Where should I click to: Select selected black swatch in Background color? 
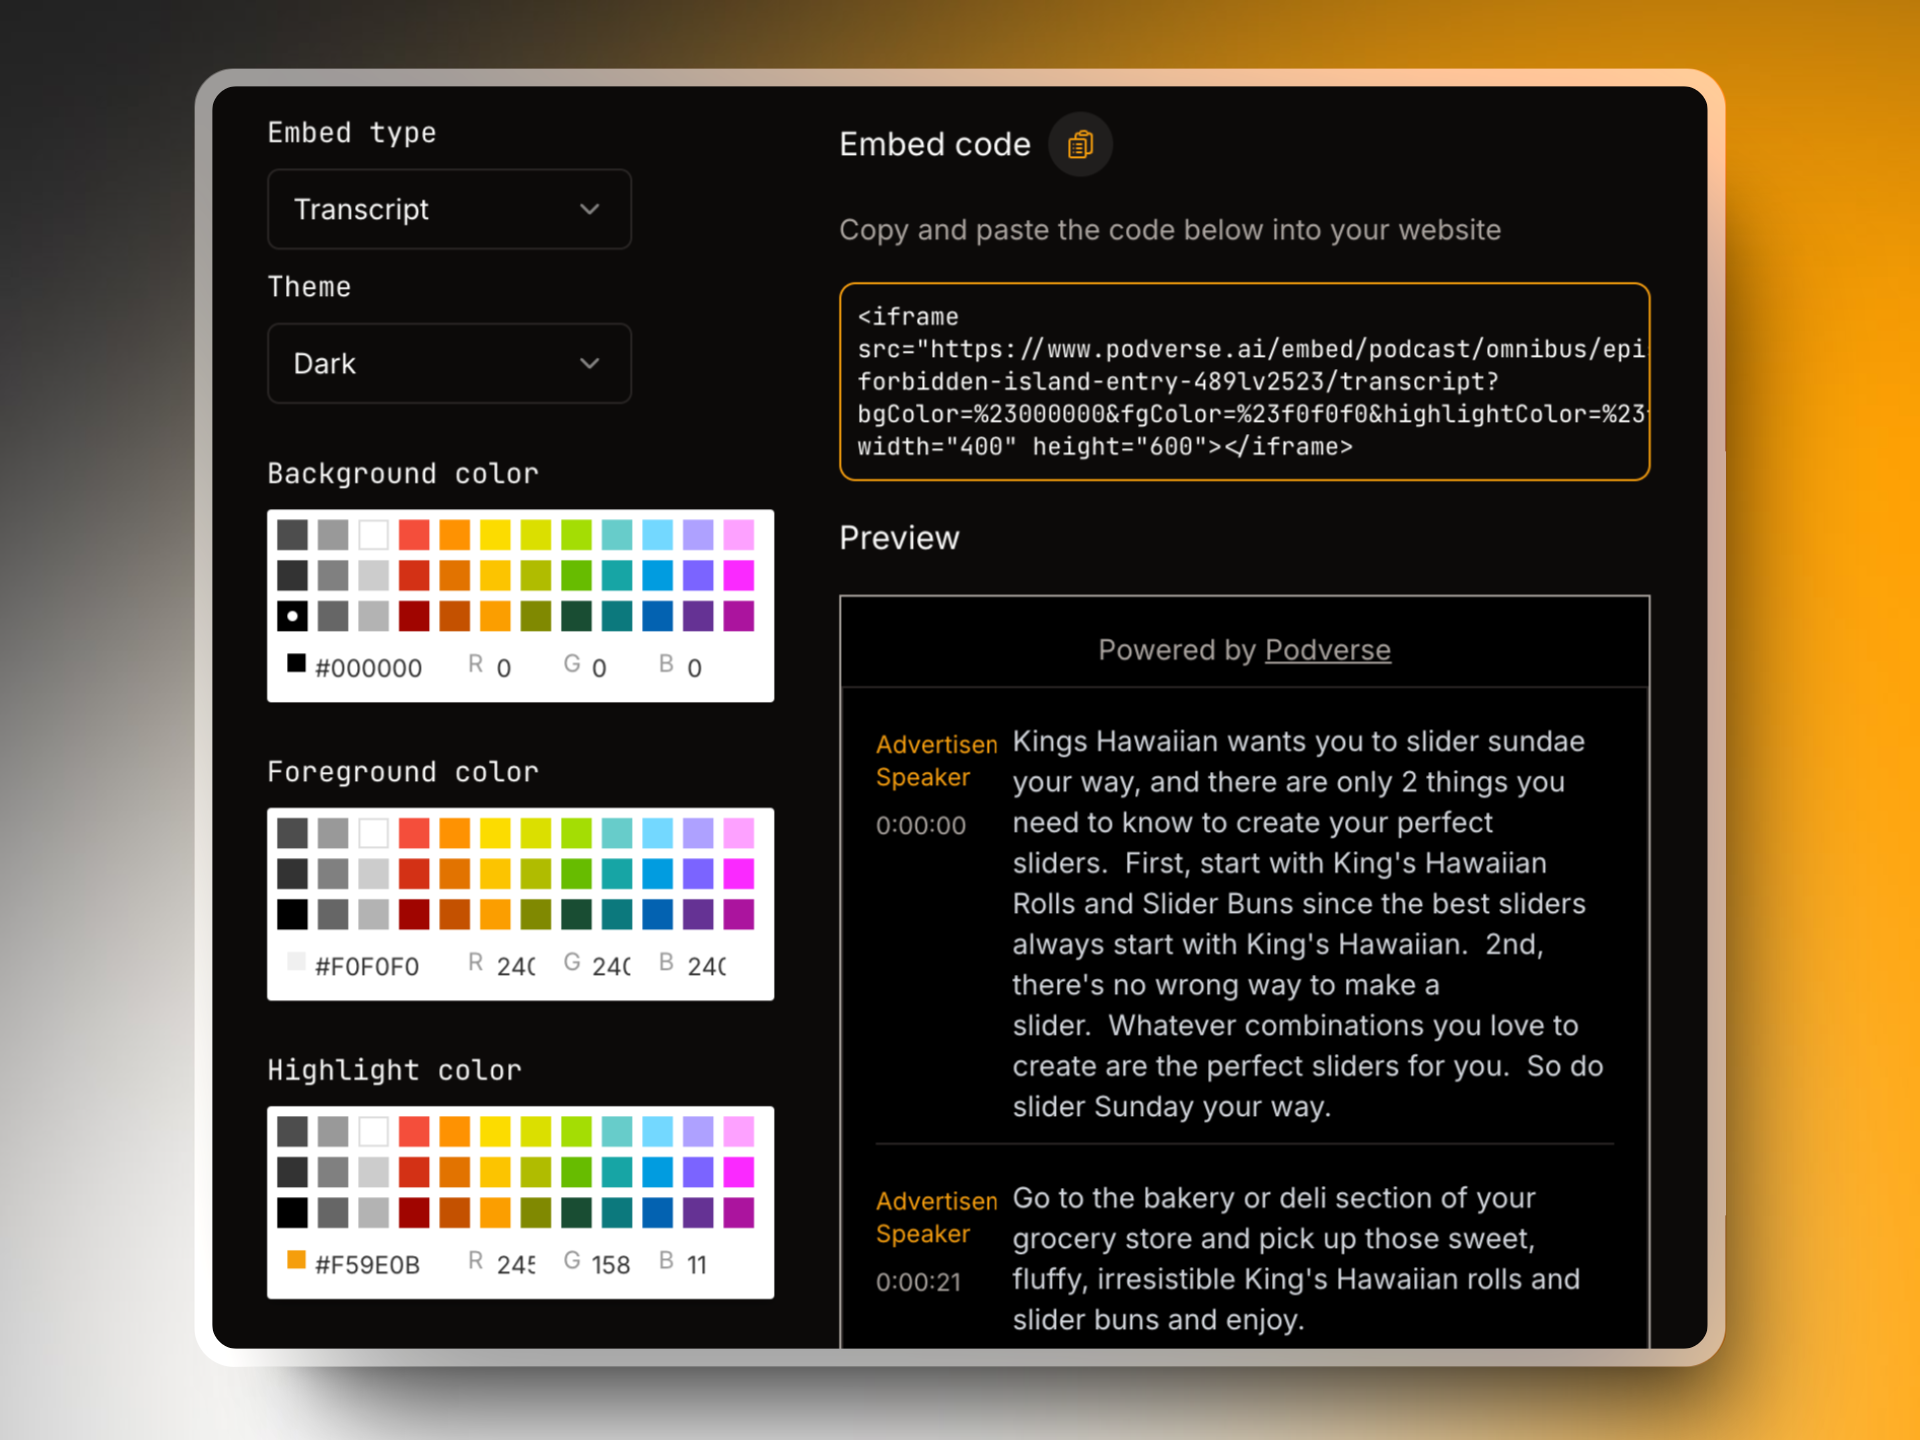point(292,616)
